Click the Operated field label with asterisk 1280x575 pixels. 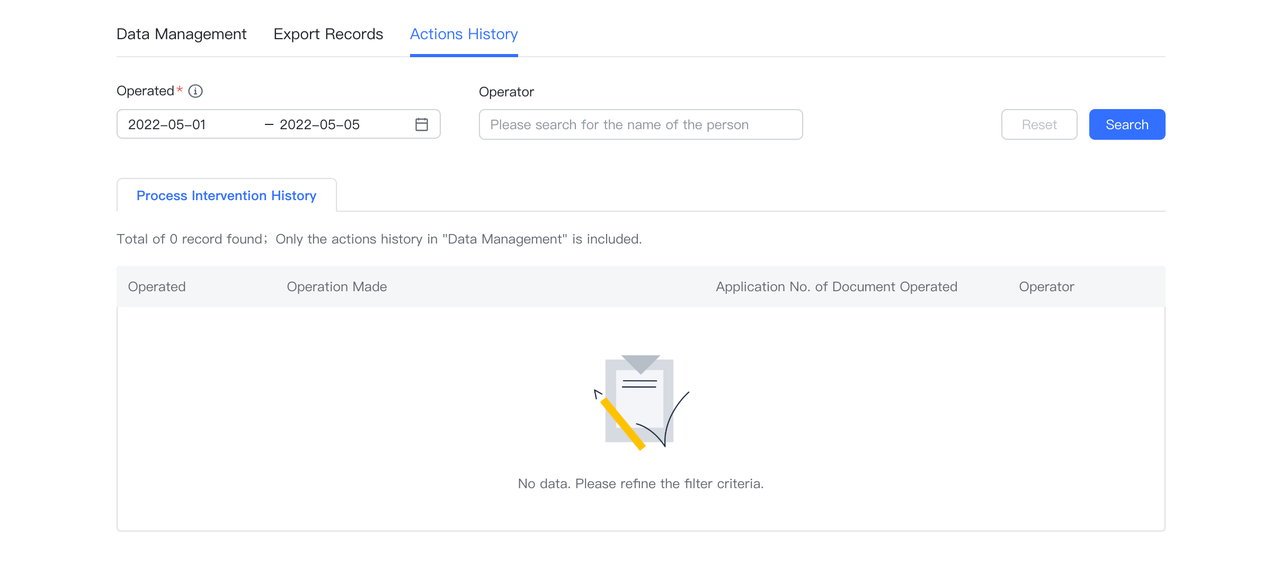(x=148, y=91)
